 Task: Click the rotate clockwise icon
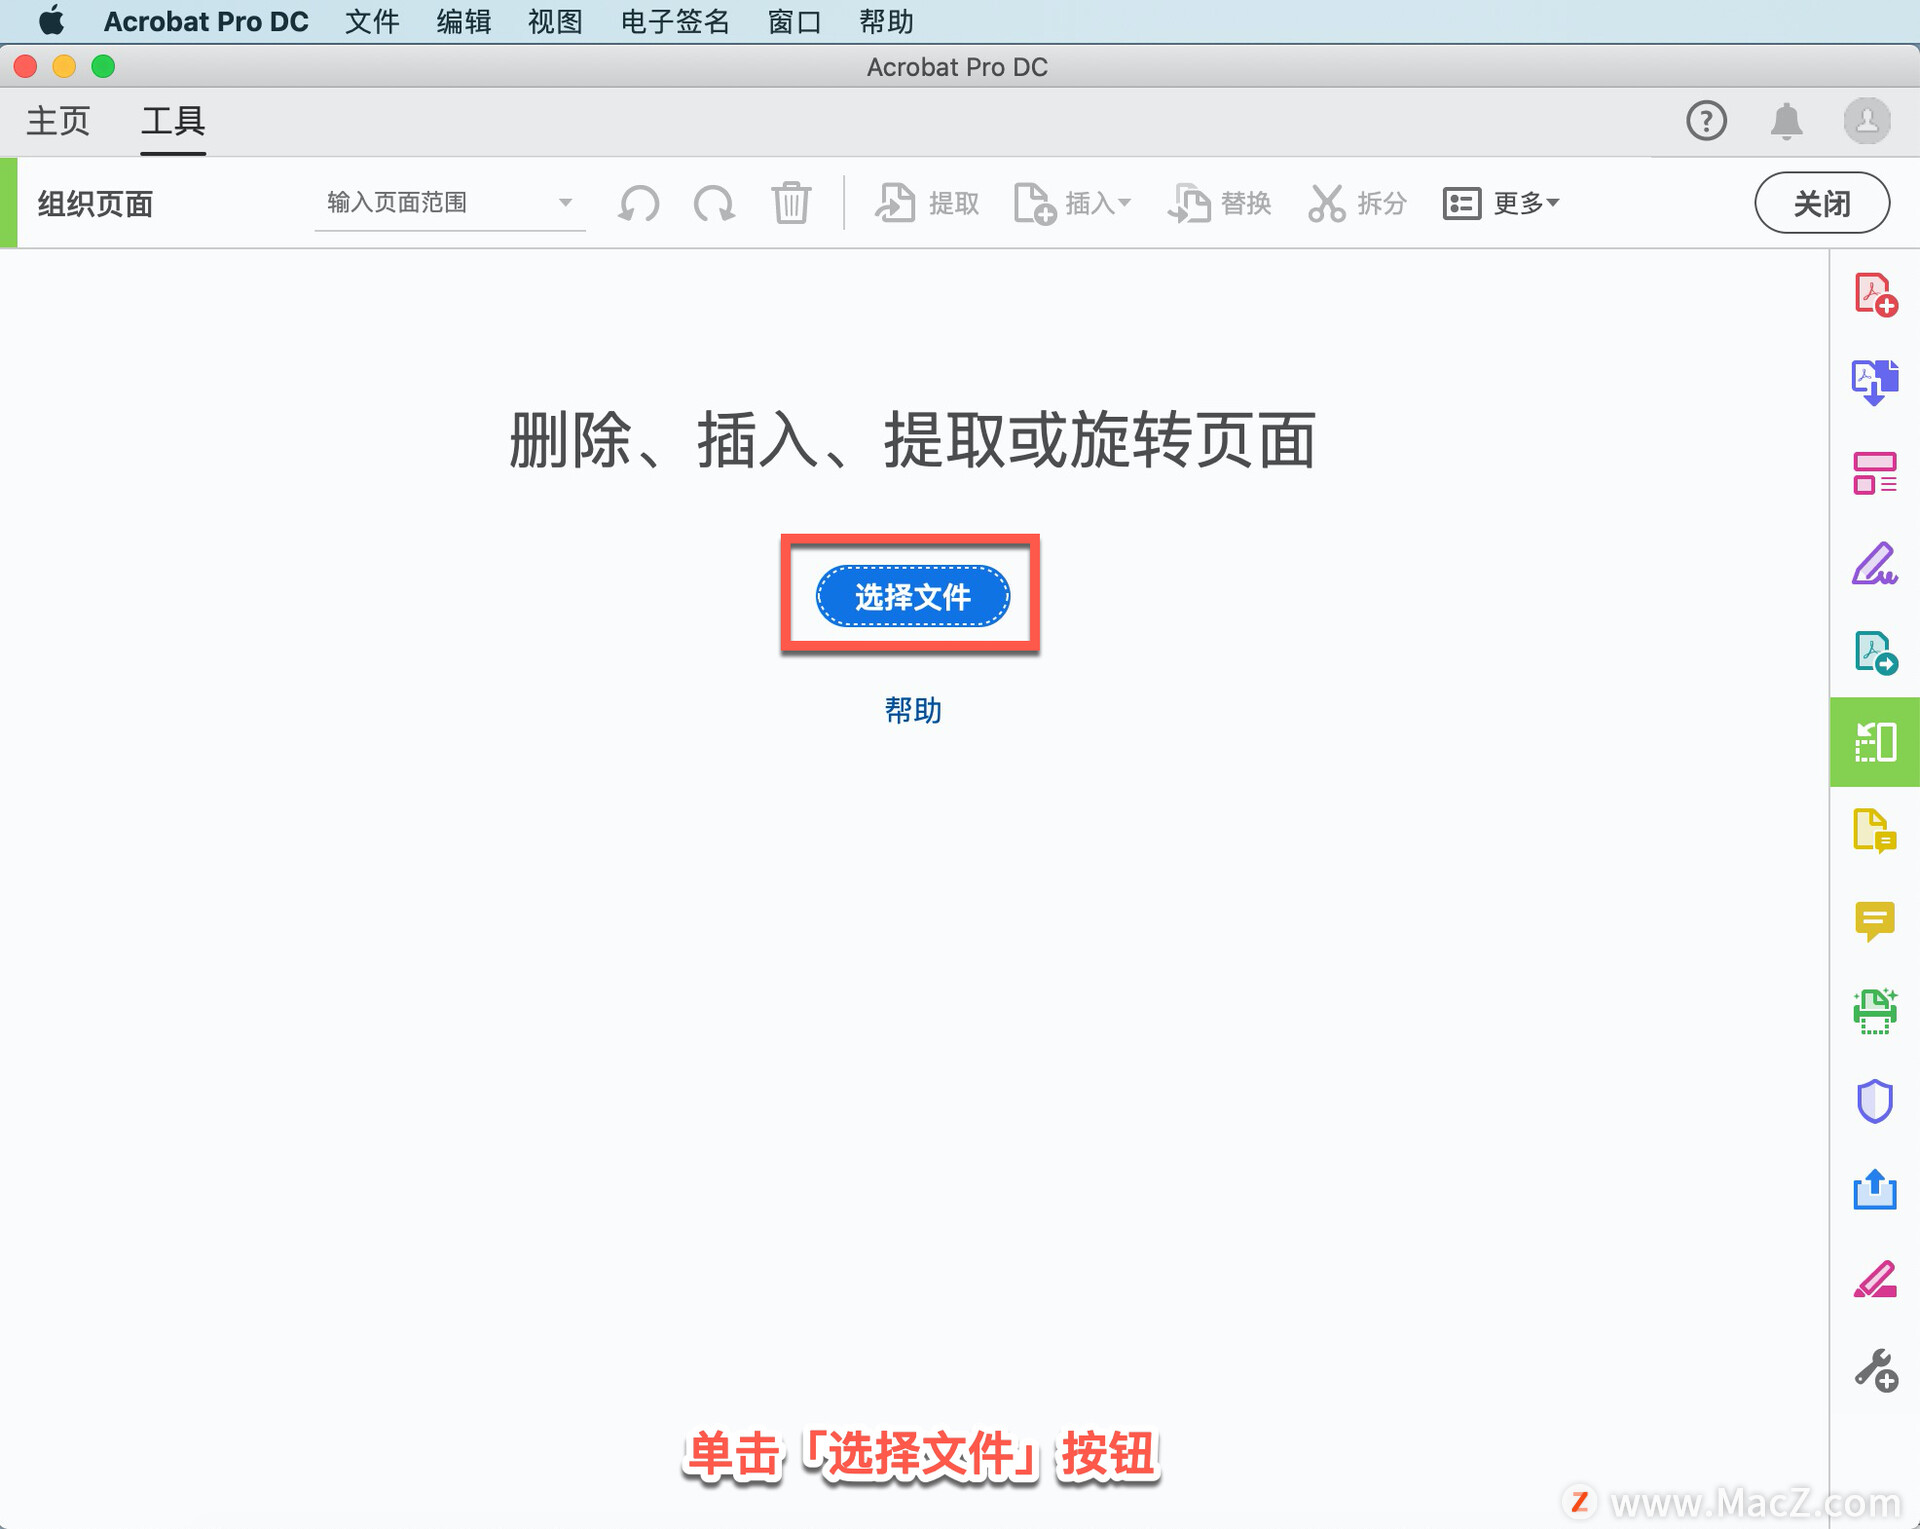click(x=714, y=203)
